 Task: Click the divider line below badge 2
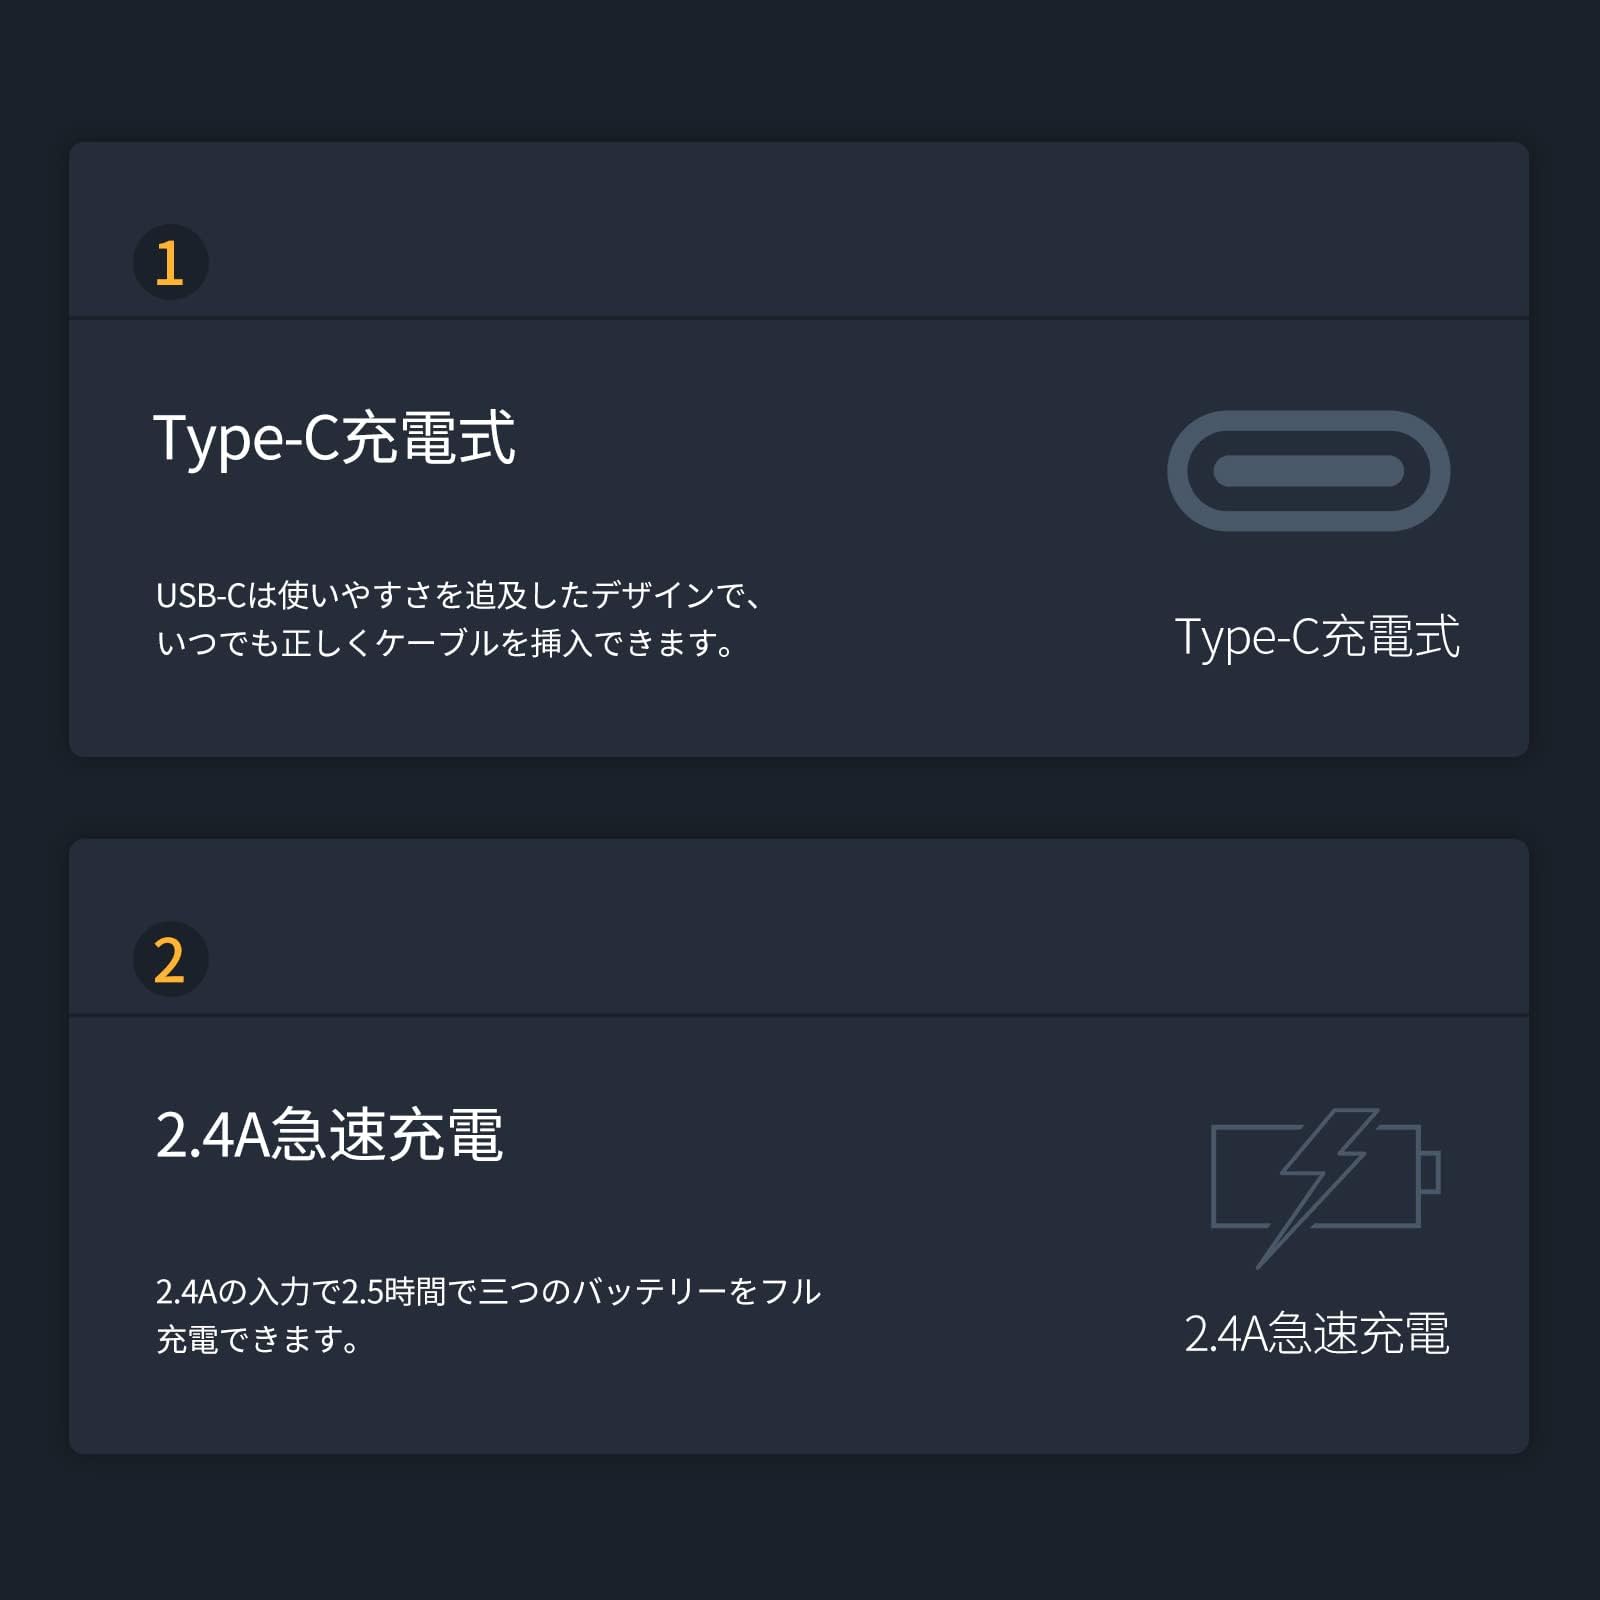(798, 1015)
